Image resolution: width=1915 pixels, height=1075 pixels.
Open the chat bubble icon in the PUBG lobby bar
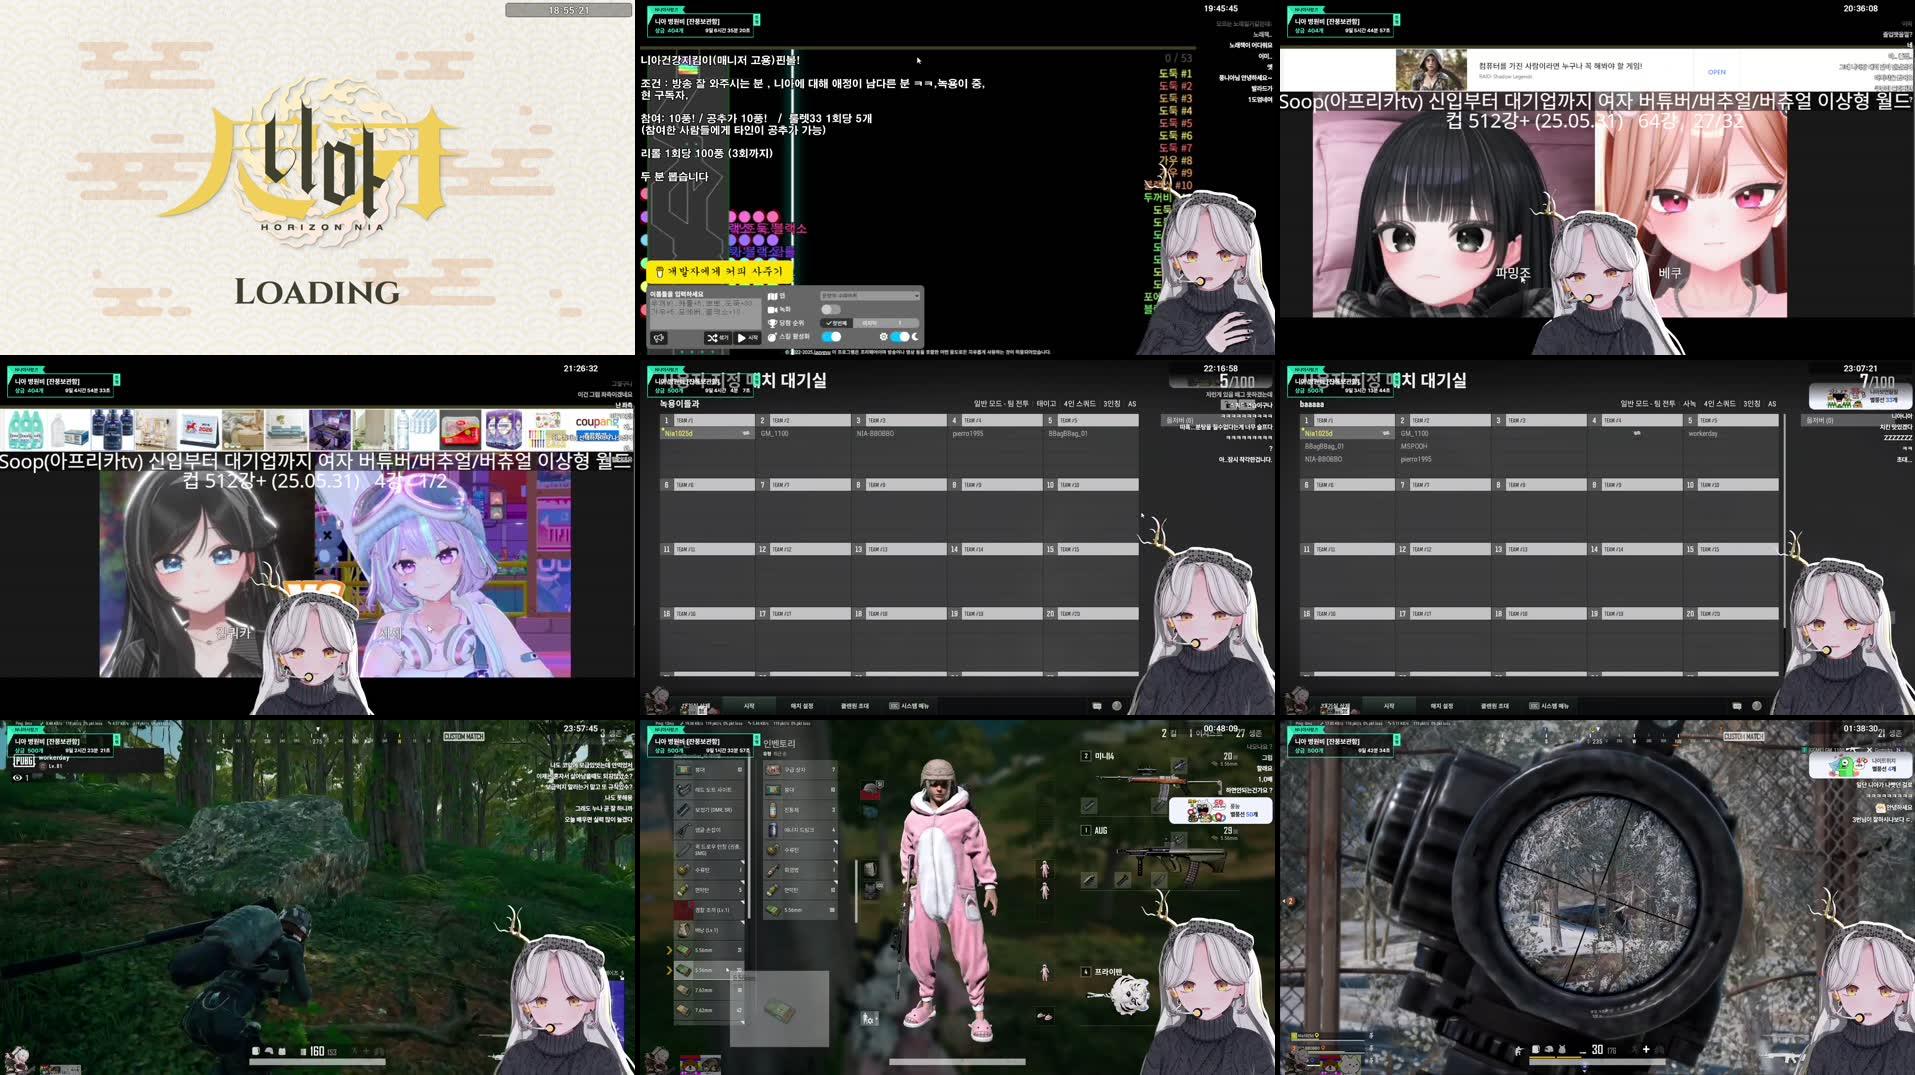1096,704
